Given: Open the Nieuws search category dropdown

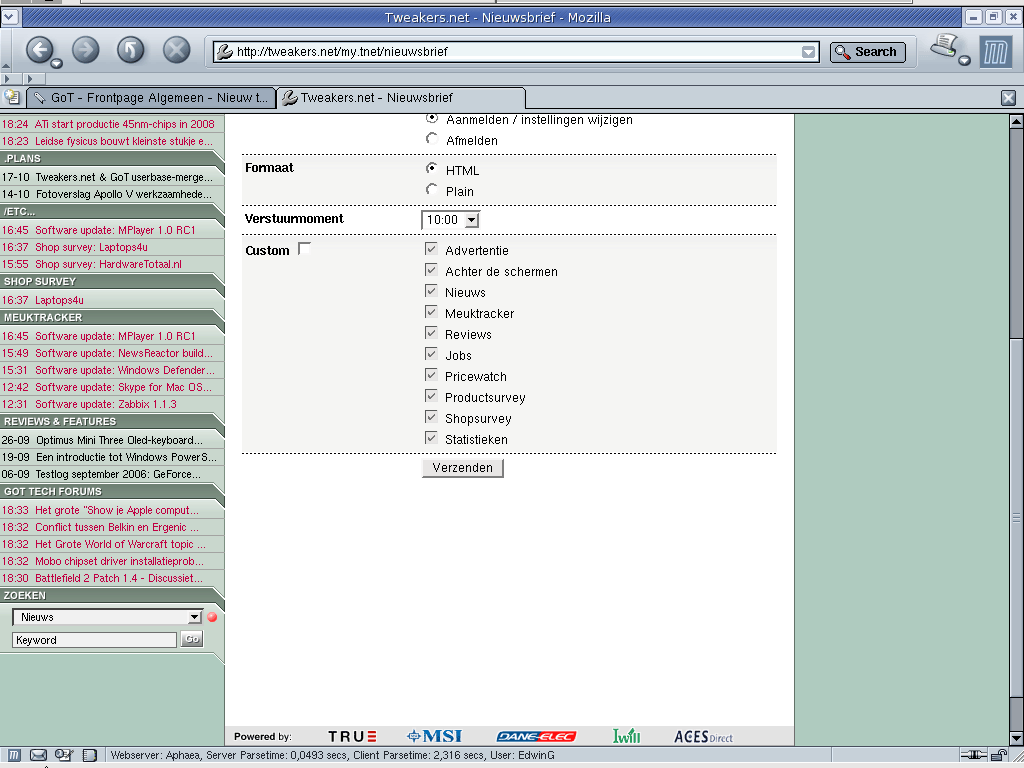Looking at the screenshot, I should [x=107, y=617].
